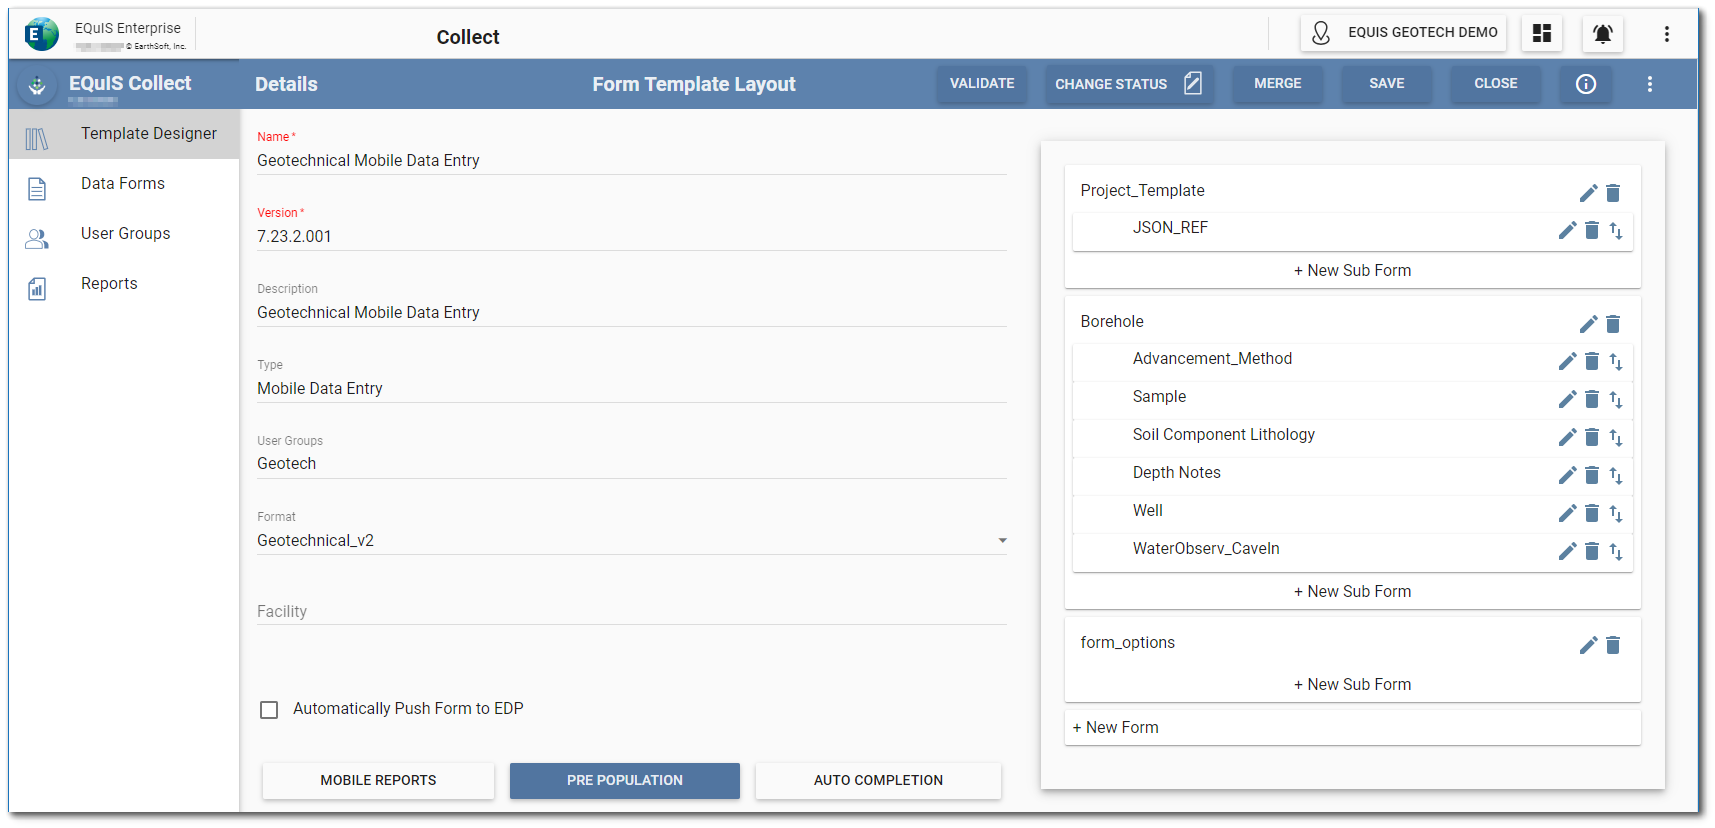Open the dashboard grid icon
The height and width of the screenshot is (828, 1715).
click(x=1542, y=34)
